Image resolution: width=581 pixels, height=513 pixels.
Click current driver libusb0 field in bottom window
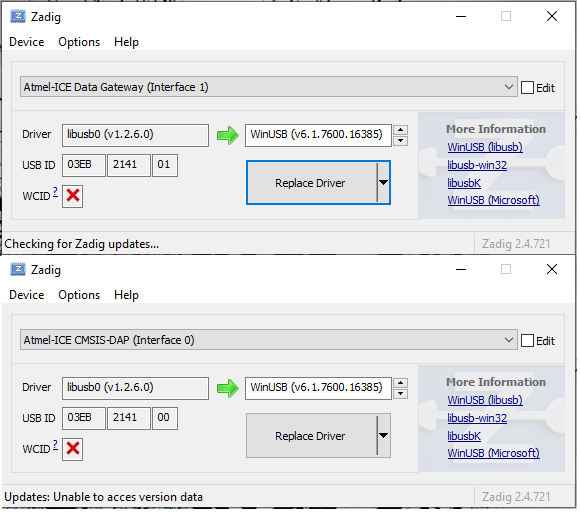[x=135, y=388]
